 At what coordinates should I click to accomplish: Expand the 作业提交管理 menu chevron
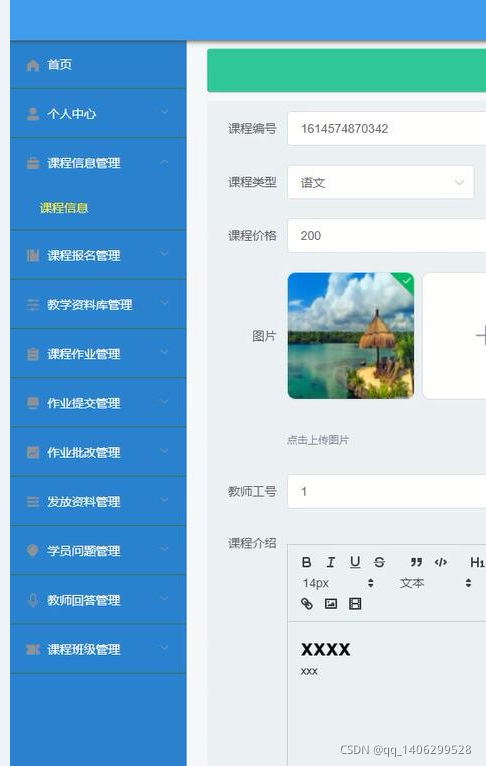(165, 401)
